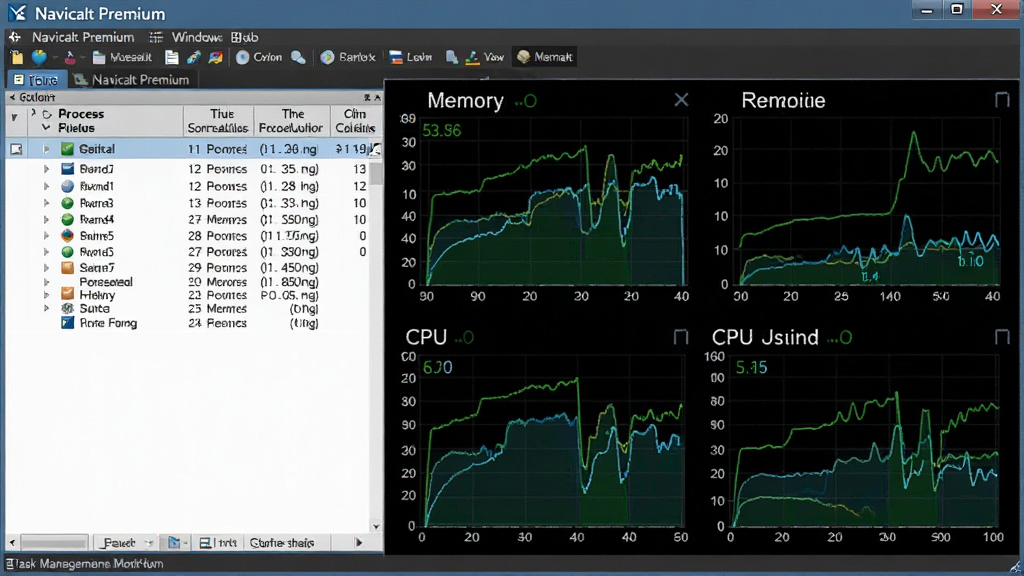The image size is (1024, 576).
Task: Click the stacked pages toolbar icon
Action: (451, 57)
